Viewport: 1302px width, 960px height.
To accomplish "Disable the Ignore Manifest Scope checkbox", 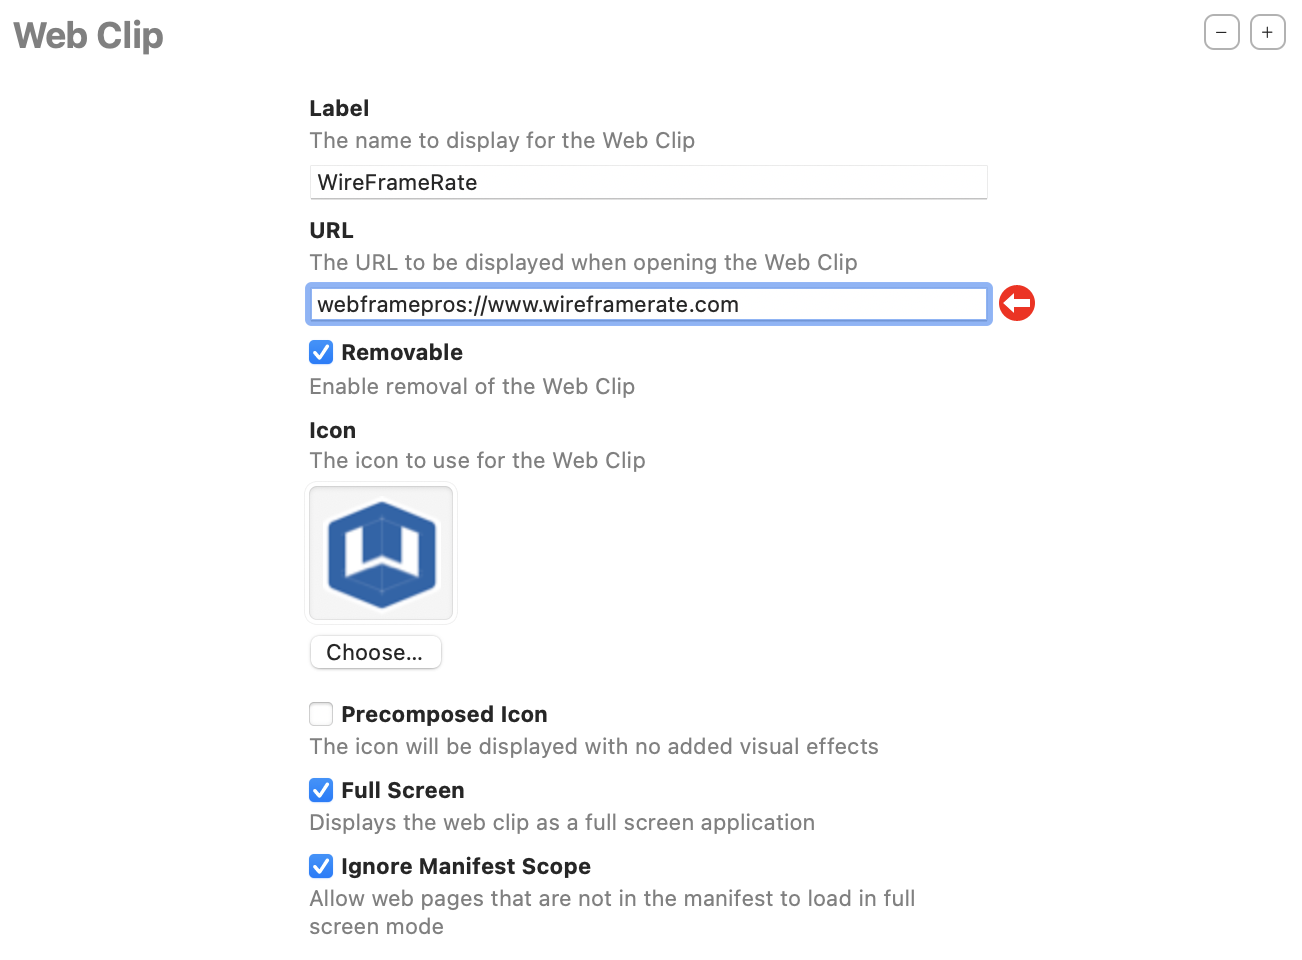I will click(x=321, y=866).
